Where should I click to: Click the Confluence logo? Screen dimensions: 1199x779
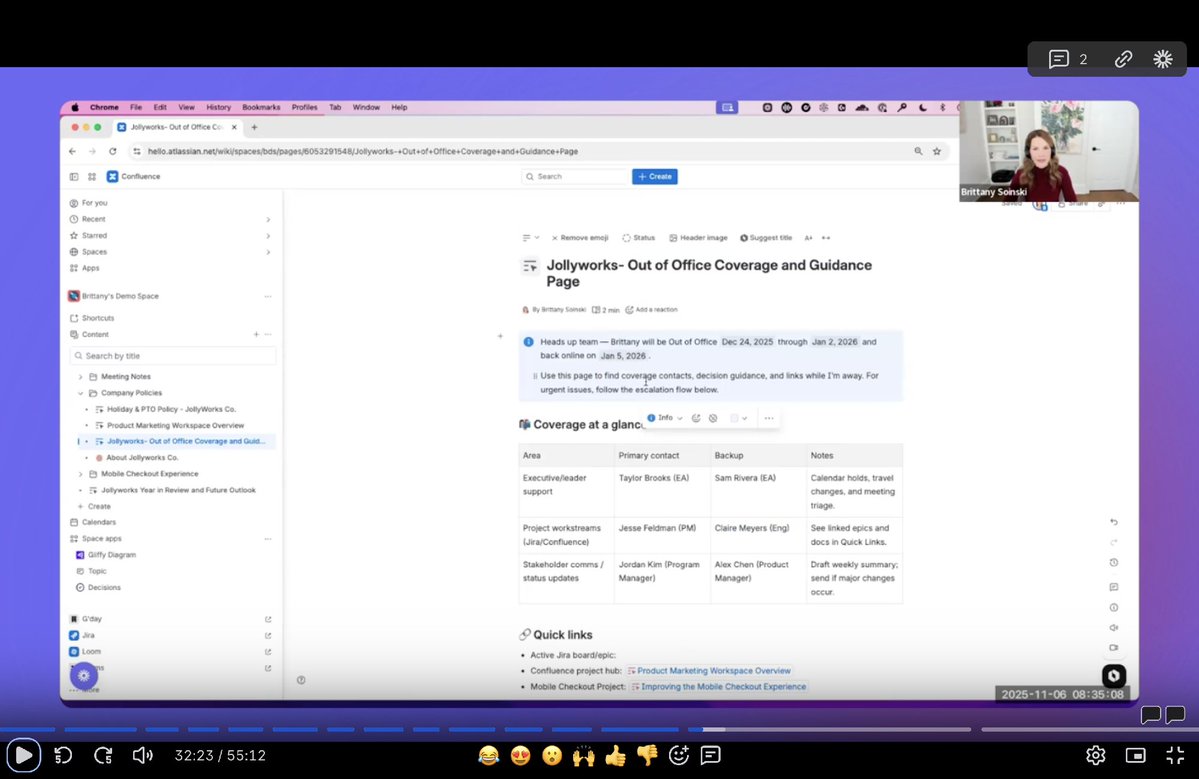tap(134, 177)
